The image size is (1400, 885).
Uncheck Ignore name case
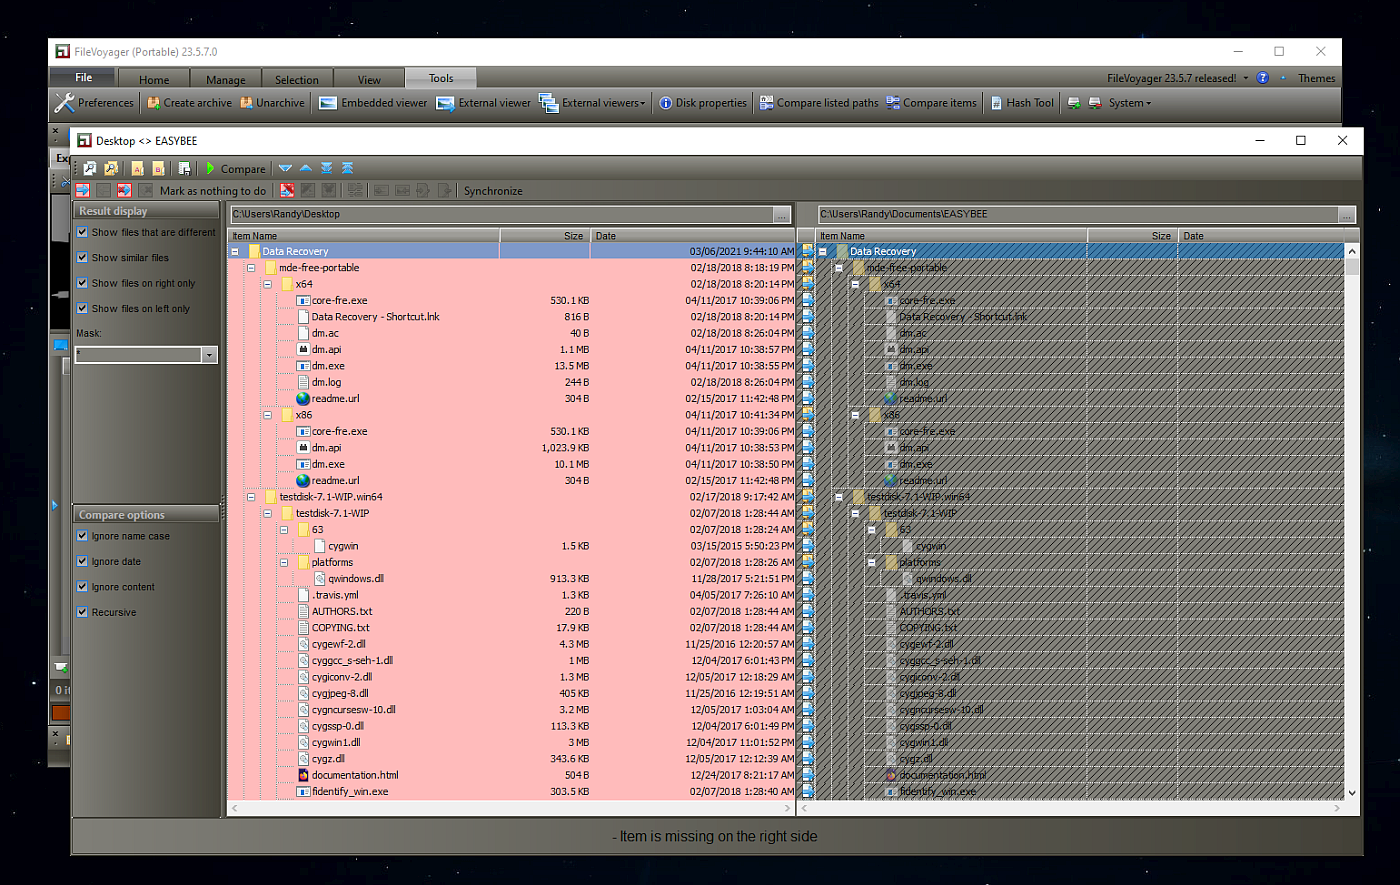click(x=82, y=536)
